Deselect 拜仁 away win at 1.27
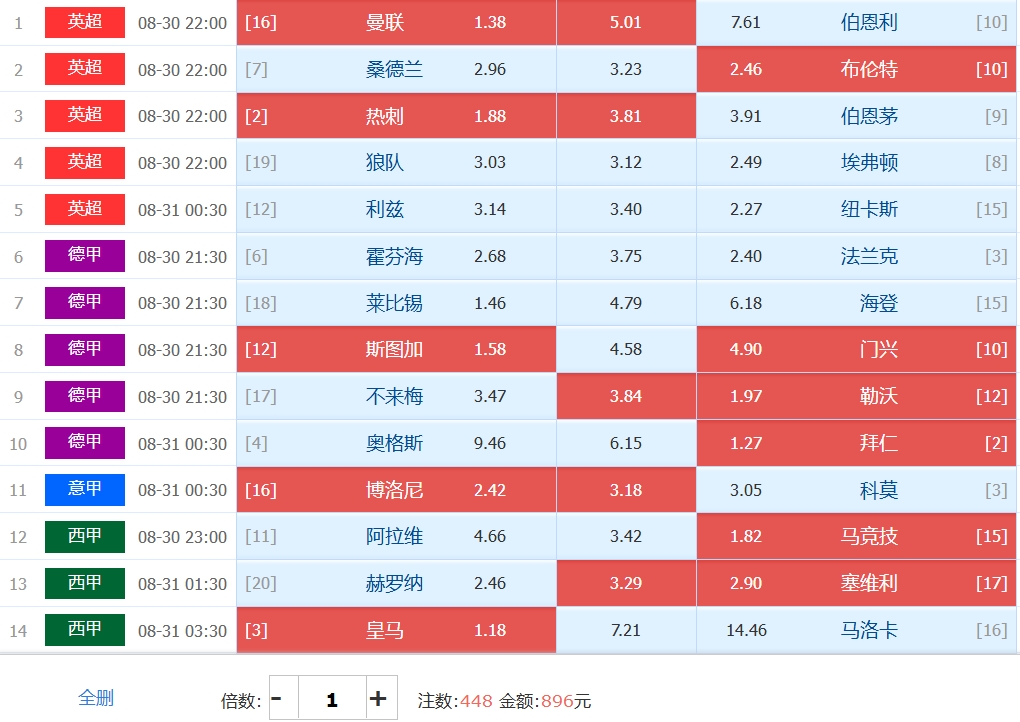 click(x=856, y=443)
